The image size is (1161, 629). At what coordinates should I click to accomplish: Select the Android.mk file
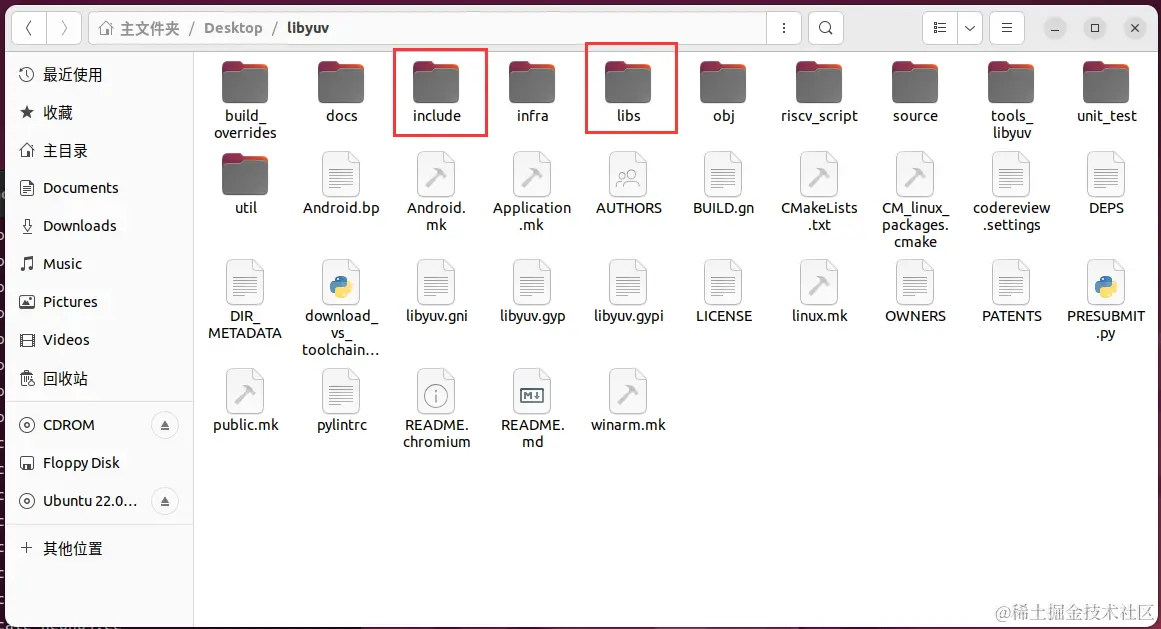point(437,192)
